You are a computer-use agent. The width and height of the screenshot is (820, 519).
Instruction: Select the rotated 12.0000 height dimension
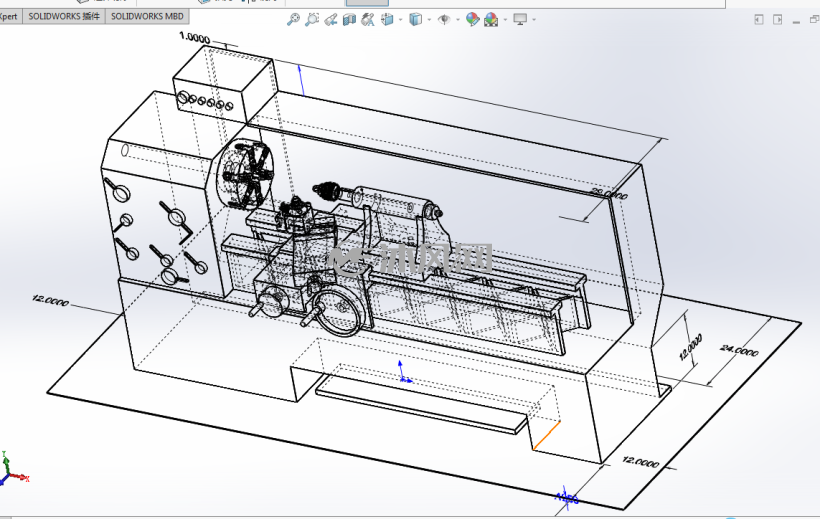click(x=690, y=347)
